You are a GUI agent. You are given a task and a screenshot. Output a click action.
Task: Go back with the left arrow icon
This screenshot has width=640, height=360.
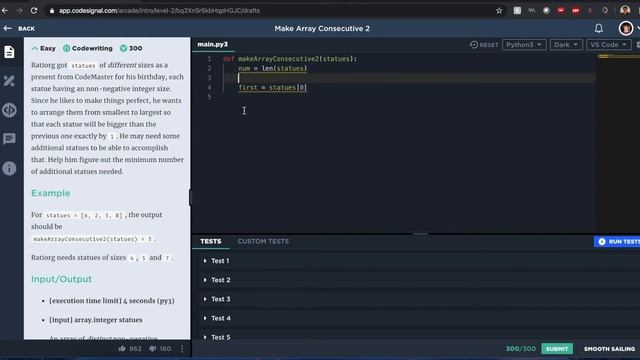pos(7,28)
